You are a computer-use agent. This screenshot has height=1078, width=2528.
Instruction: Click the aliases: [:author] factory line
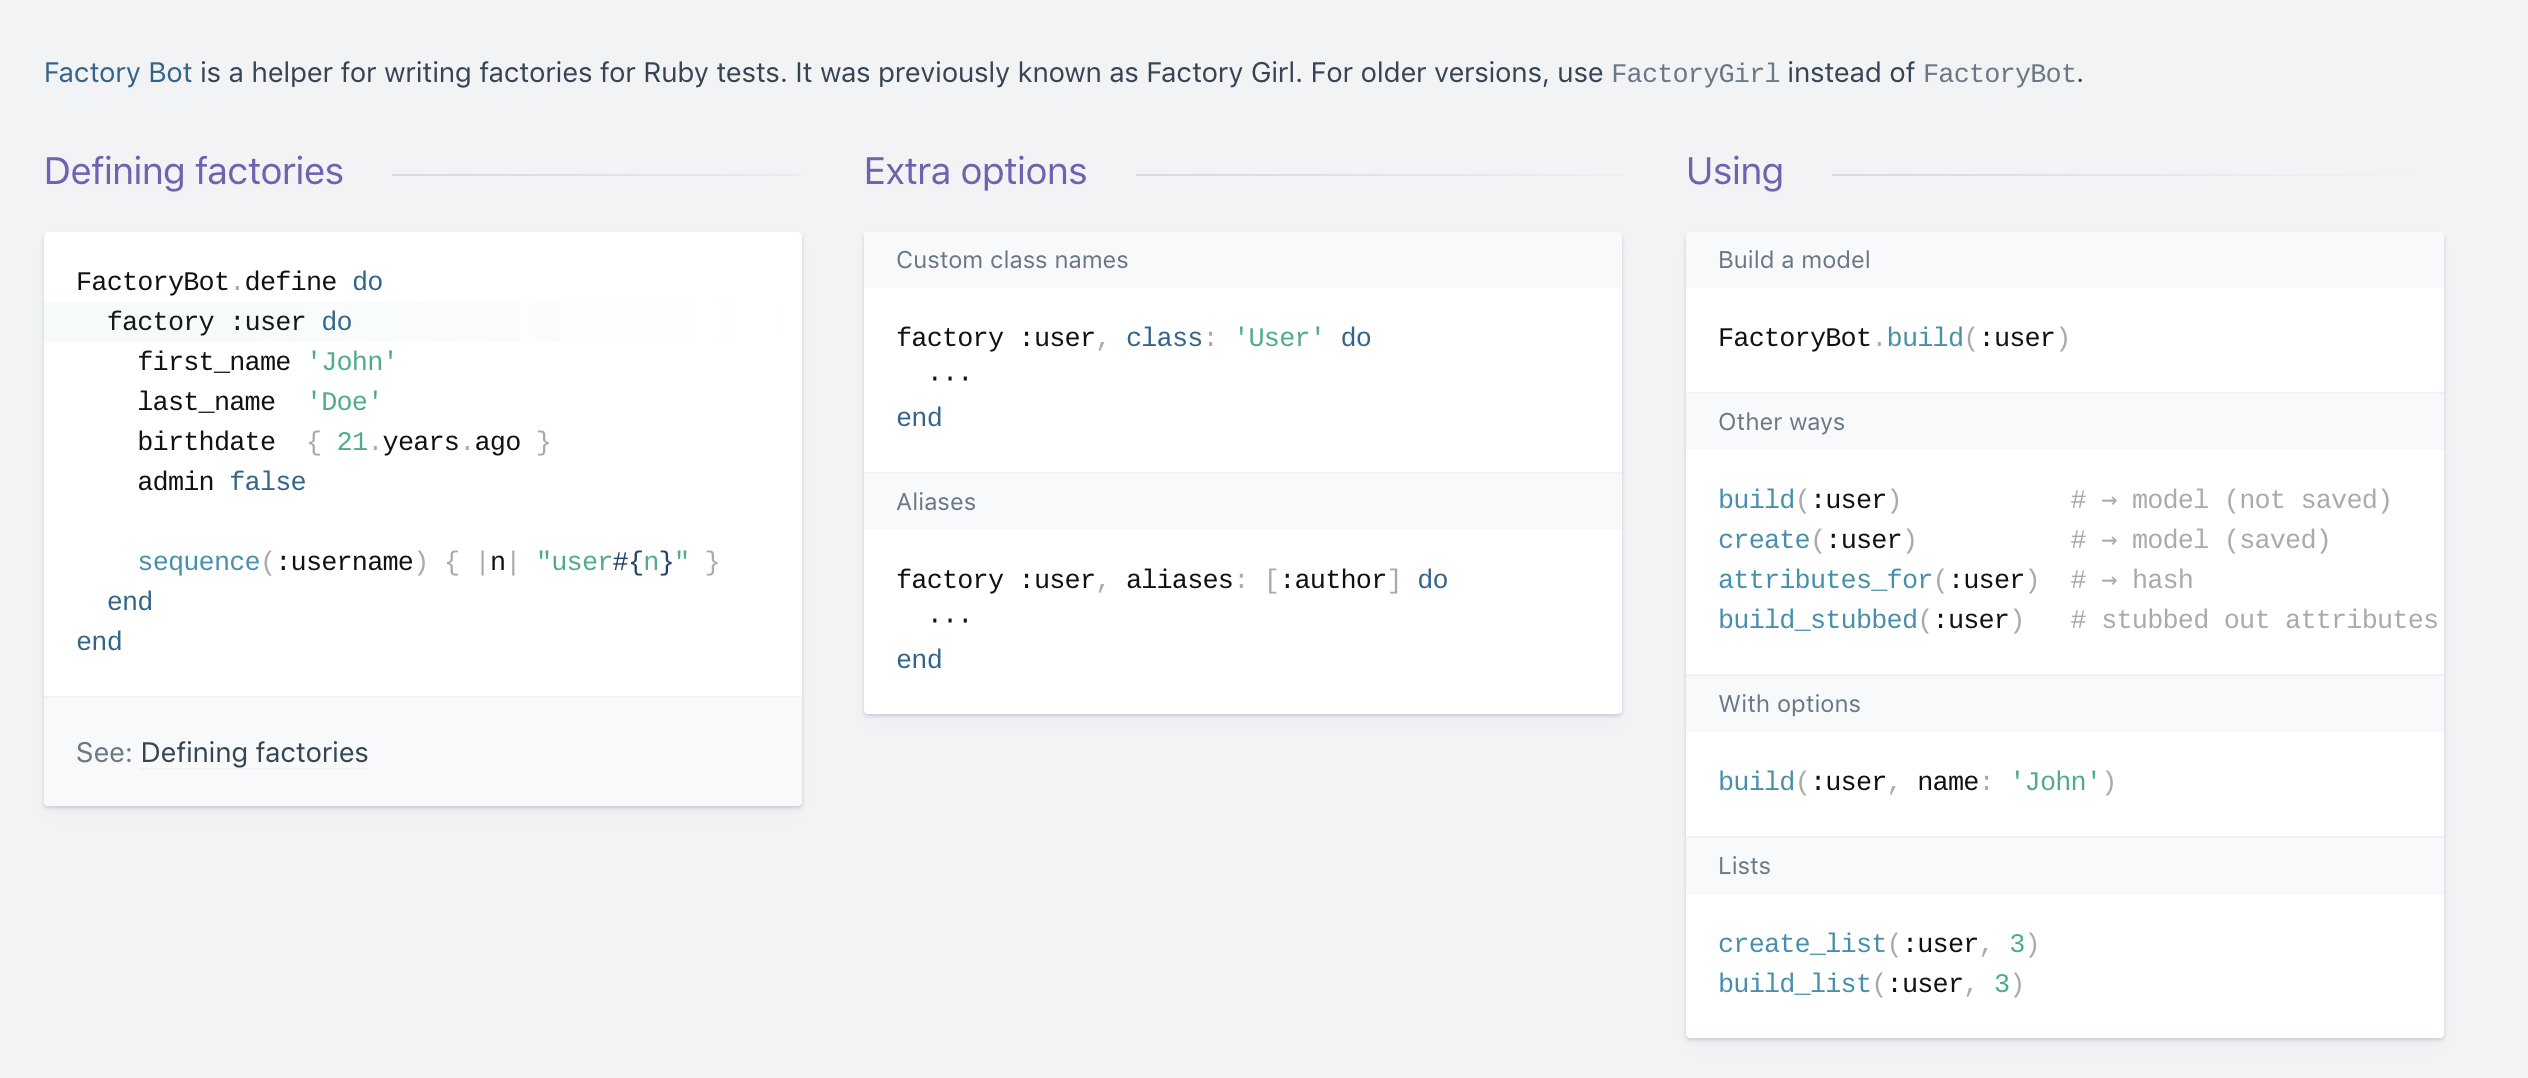(x=1172, y=580)
